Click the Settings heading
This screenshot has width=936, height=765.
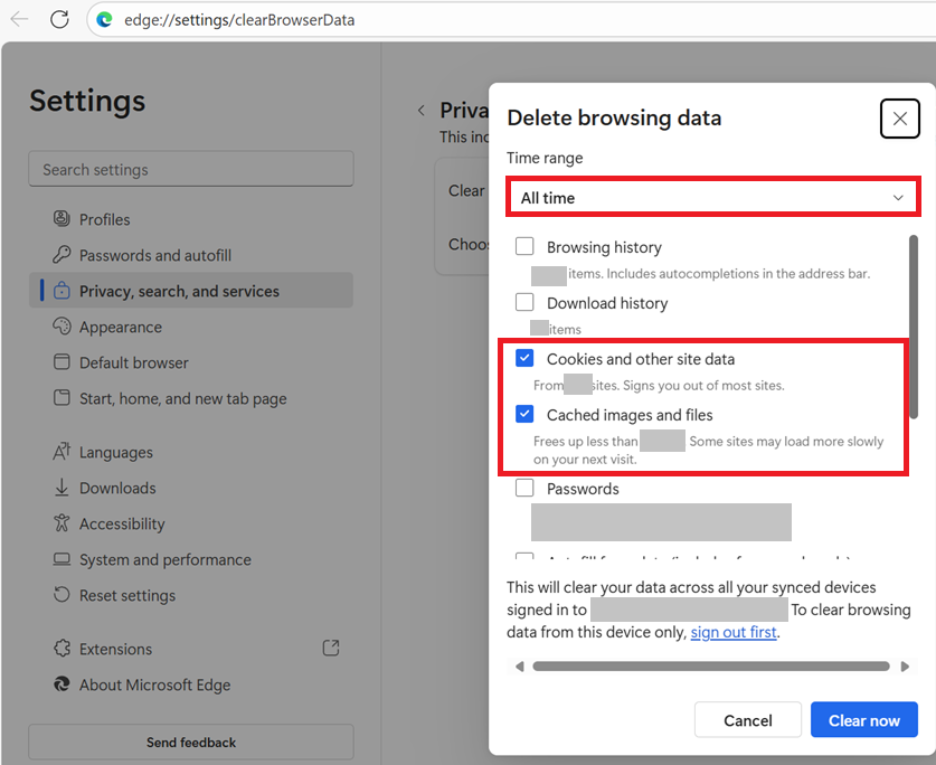pos(87,101)
